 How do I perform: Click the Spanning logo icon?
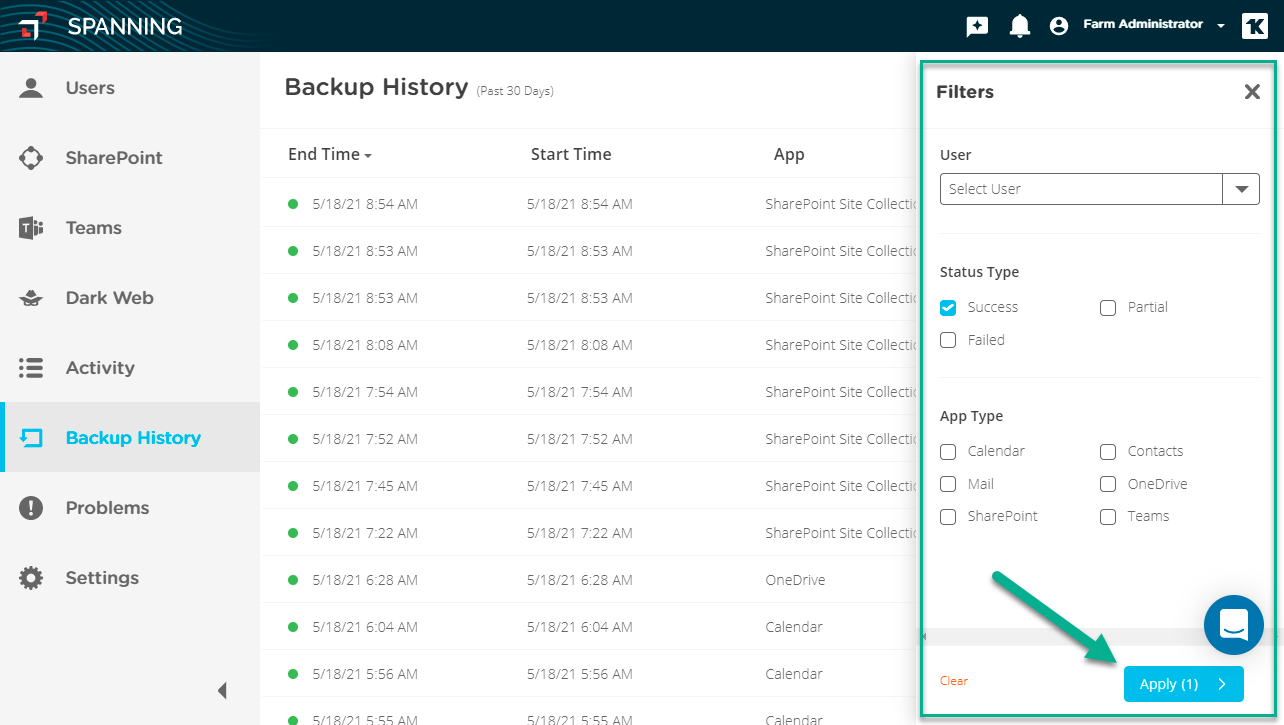pyautogui.click(x=33, y=26)
